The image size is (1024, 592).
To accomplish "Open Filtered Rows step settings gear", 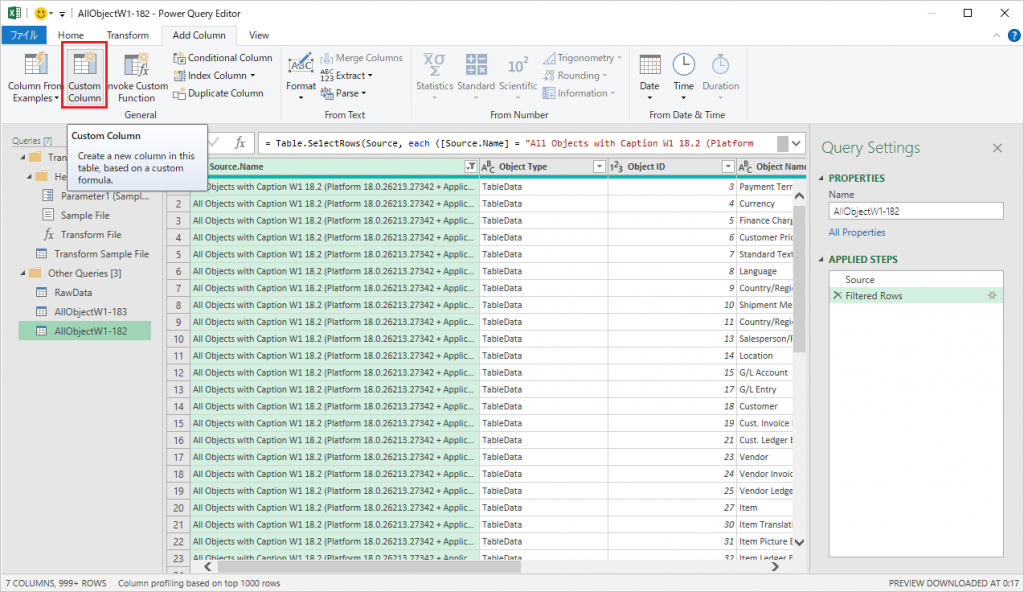I will 992,295.
